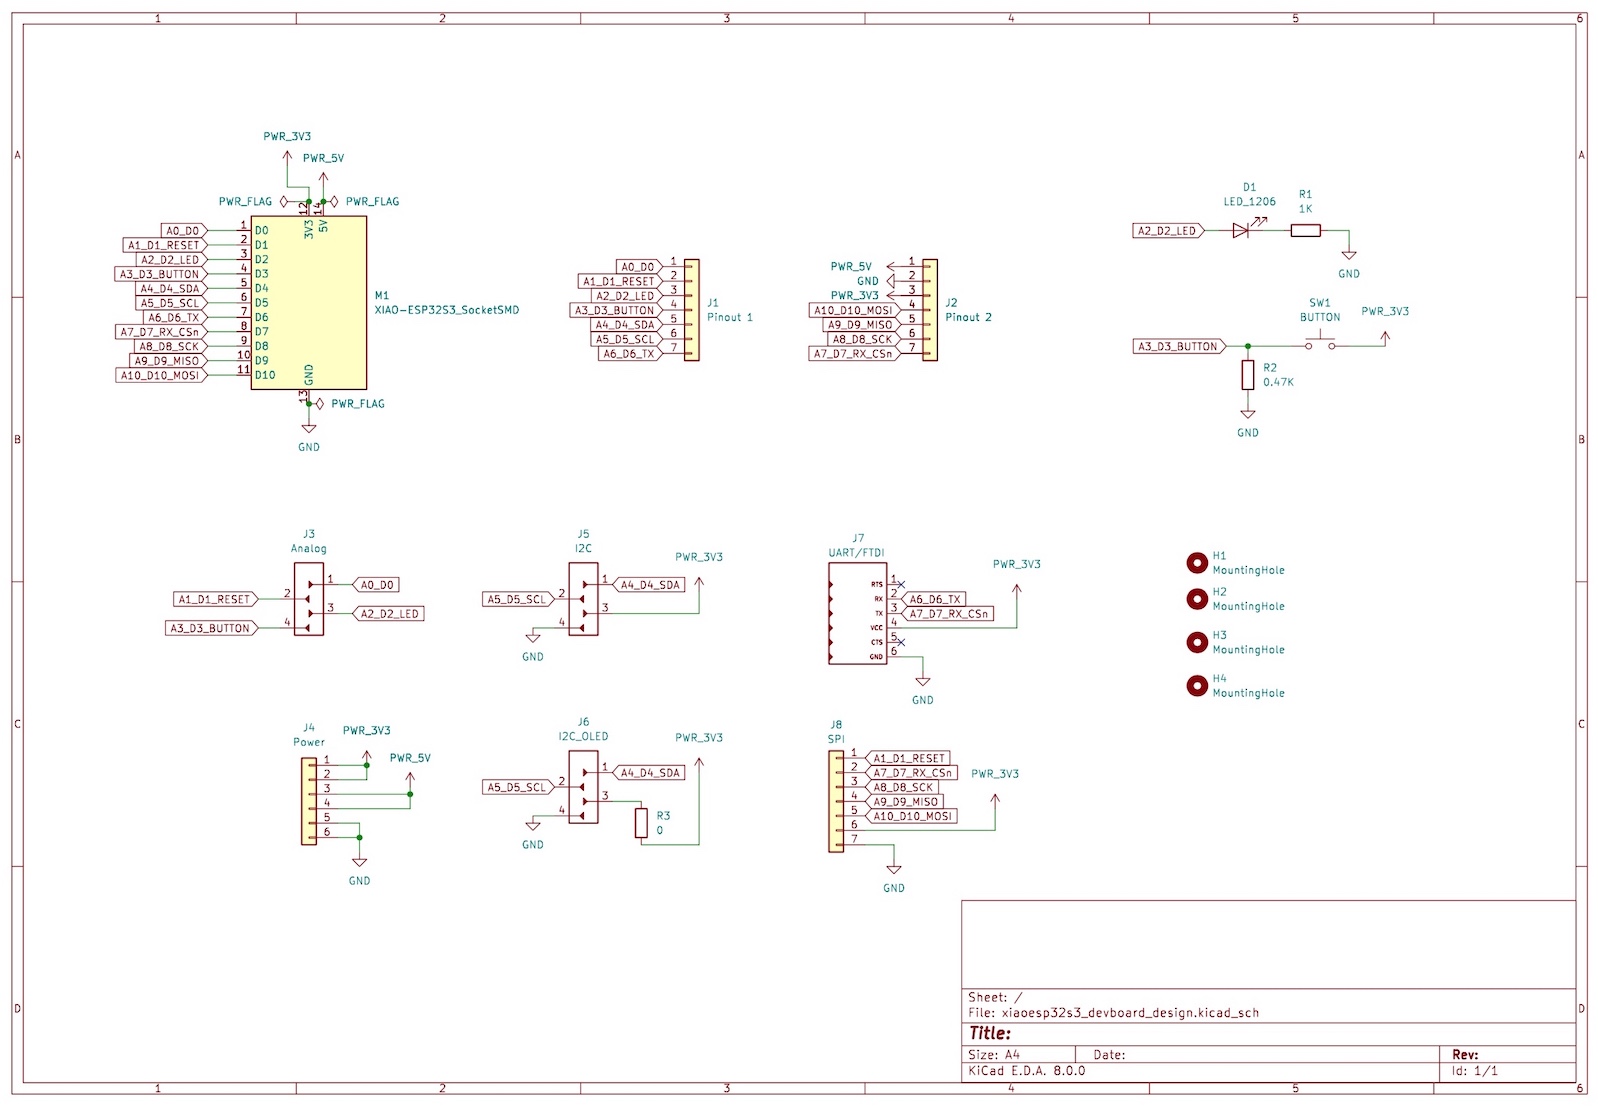Click the J6 I2C_OLED connector symbol
1598x1109 pixels.
(583, 787)
